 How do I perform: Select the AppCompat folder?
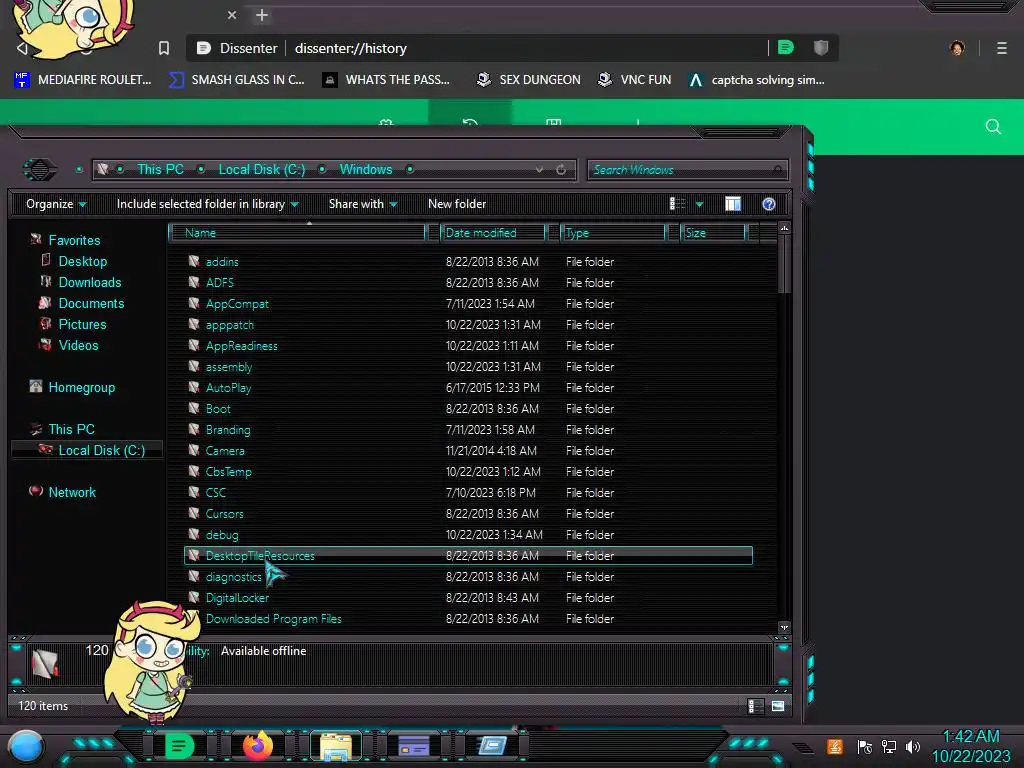(237, 304)
